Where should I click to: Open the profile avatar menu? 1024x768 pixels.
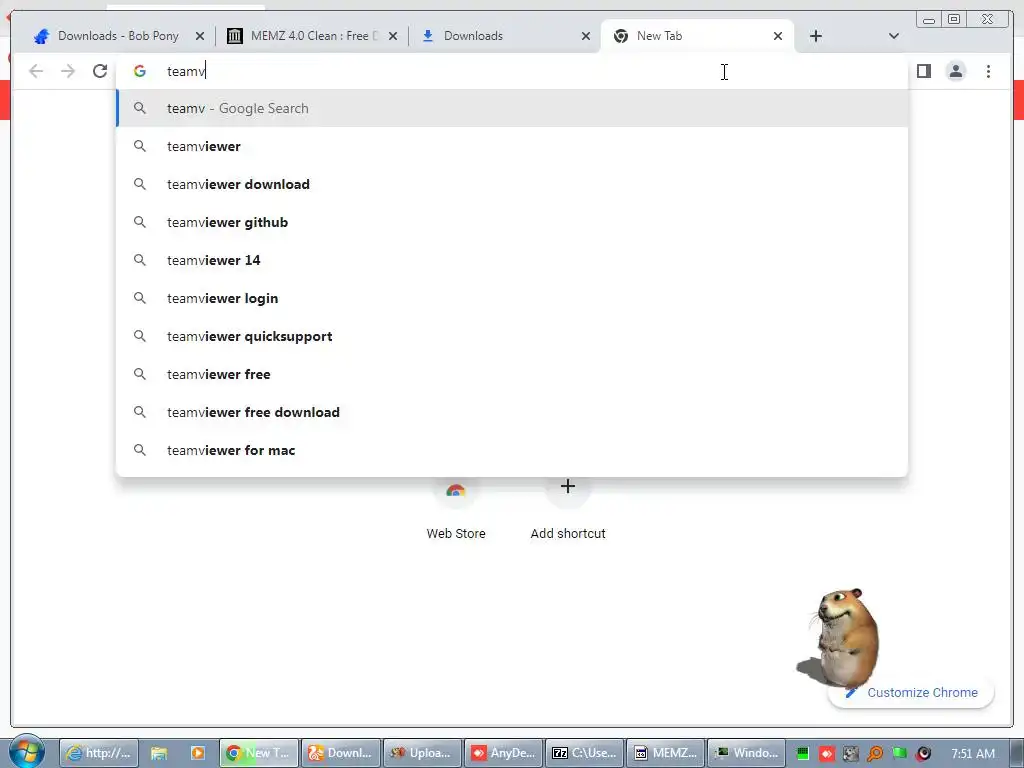tap(955, 71)
